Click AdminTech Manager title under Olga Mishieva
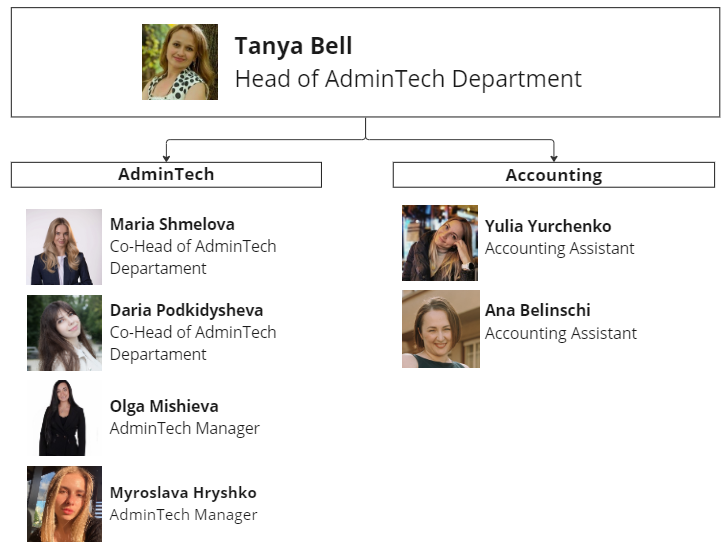The image size is (728, 548). 184,428
